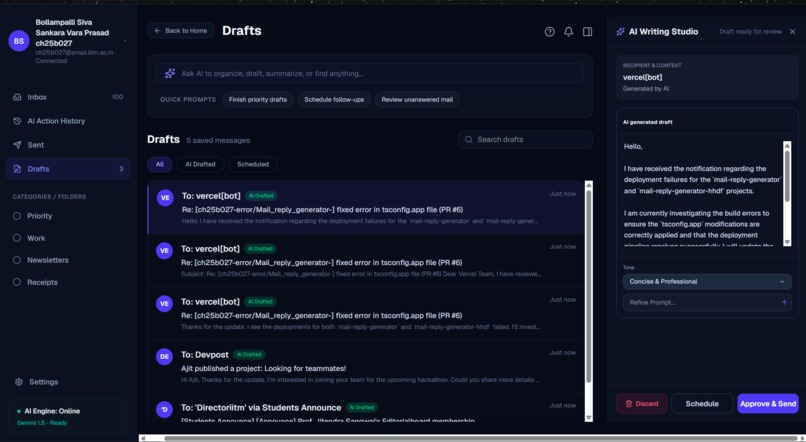Screen dimensions: 806x442
Task: Click the drafts list scroll up arrow
Action: coord(589,185)
